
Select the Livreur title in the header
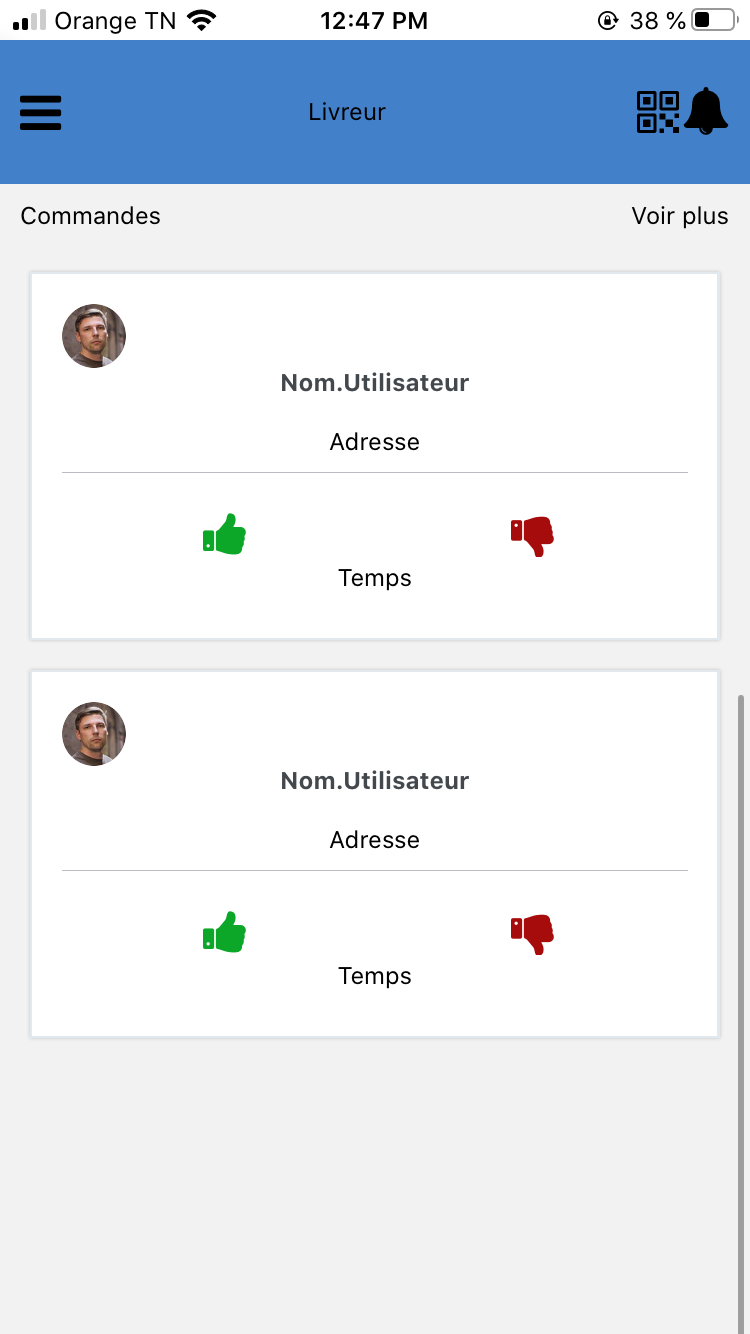click(346, 112)
